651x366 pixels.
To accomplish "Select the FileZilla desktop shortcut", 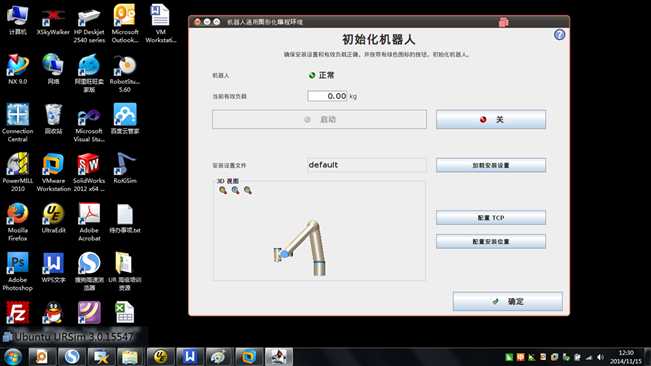I will [17, 312].
